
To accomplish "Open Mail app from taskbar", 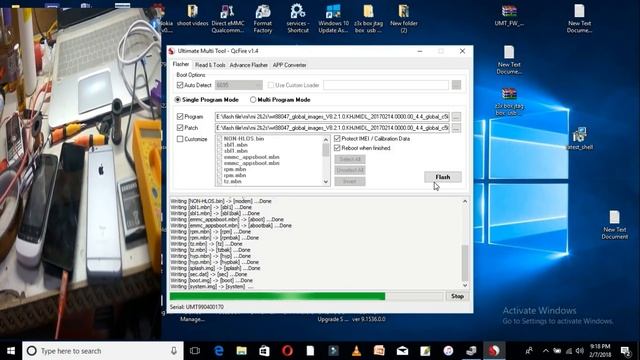I will [402, 351].
